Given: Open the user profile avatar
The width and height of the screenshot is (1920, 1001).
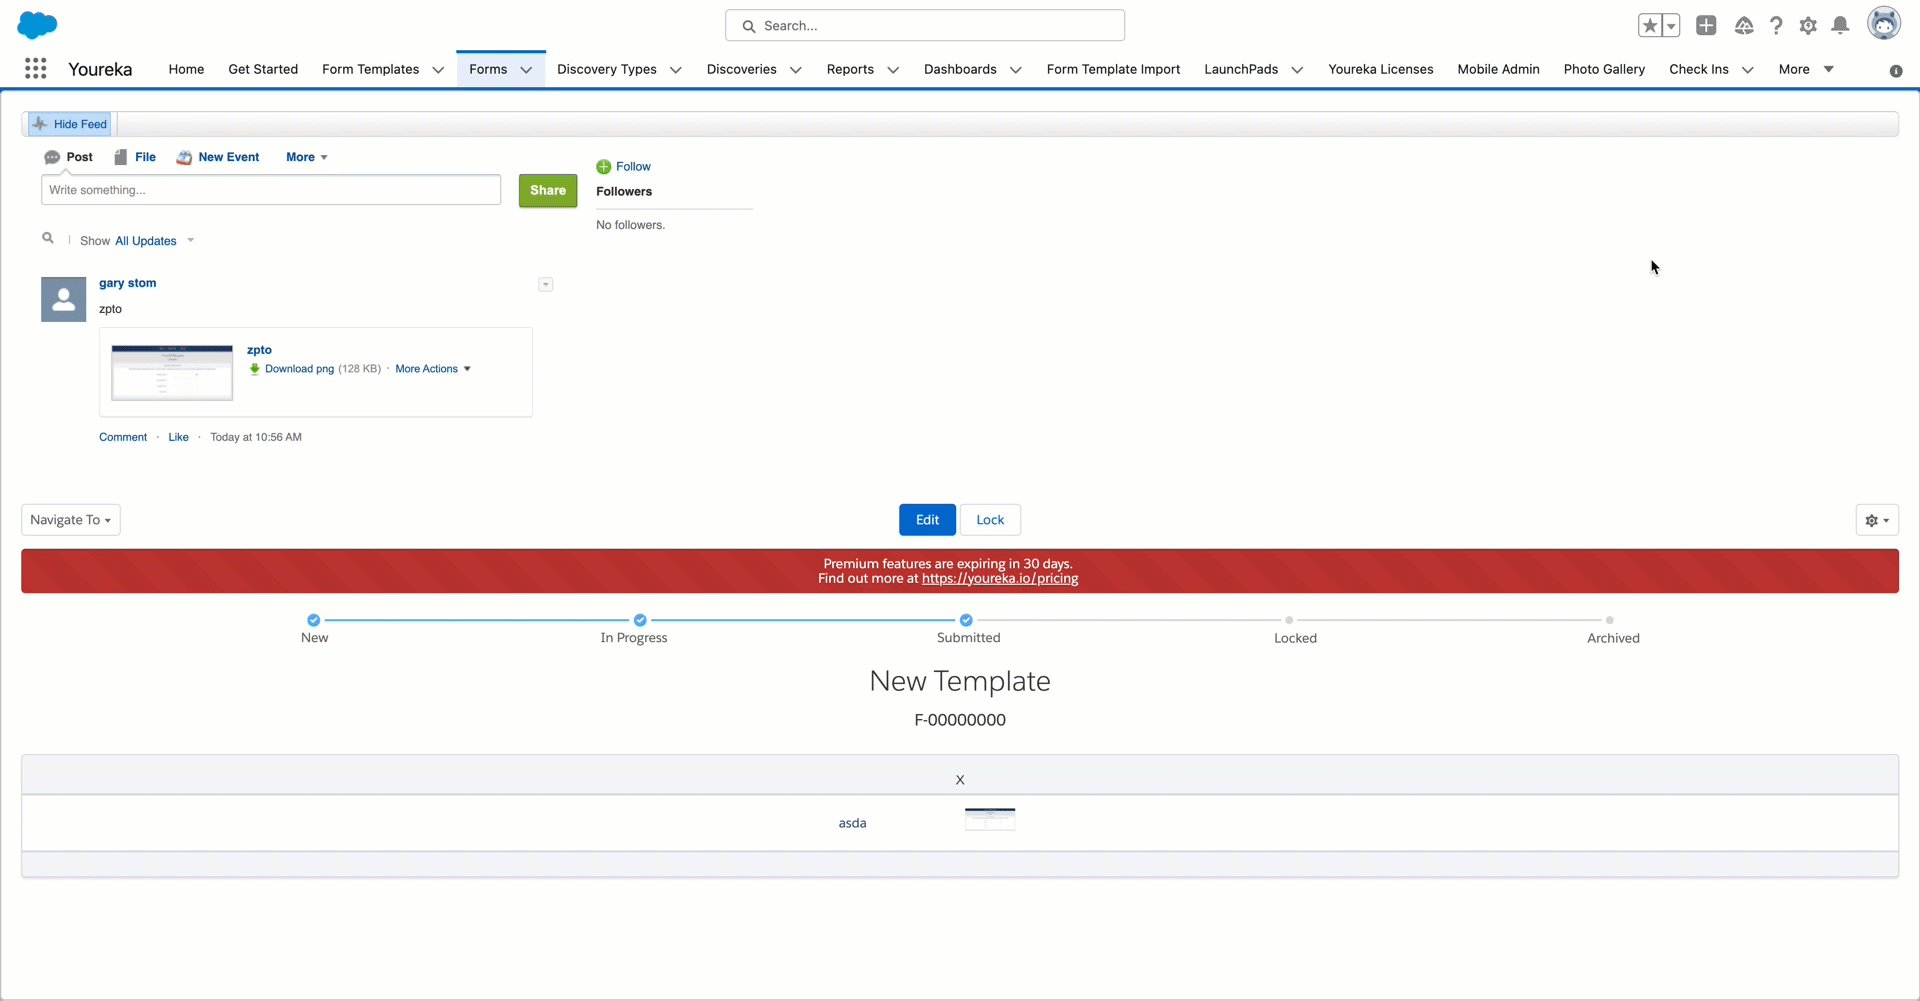Looking at the screenshot, I should coord(1884,24).
